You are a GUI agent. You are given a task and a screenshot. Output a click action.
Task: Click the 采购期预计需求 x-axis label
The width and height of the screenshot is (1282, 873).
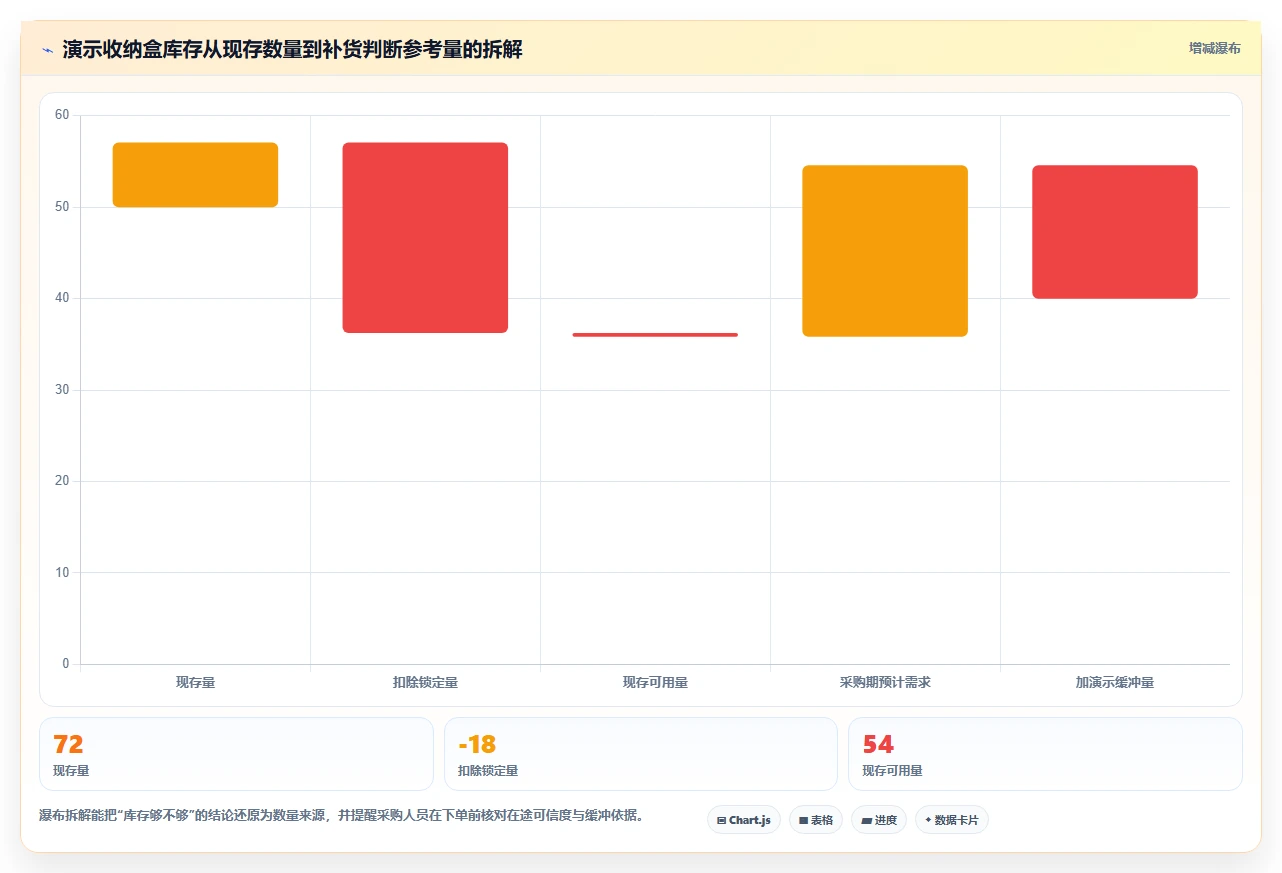pos(885,683)
